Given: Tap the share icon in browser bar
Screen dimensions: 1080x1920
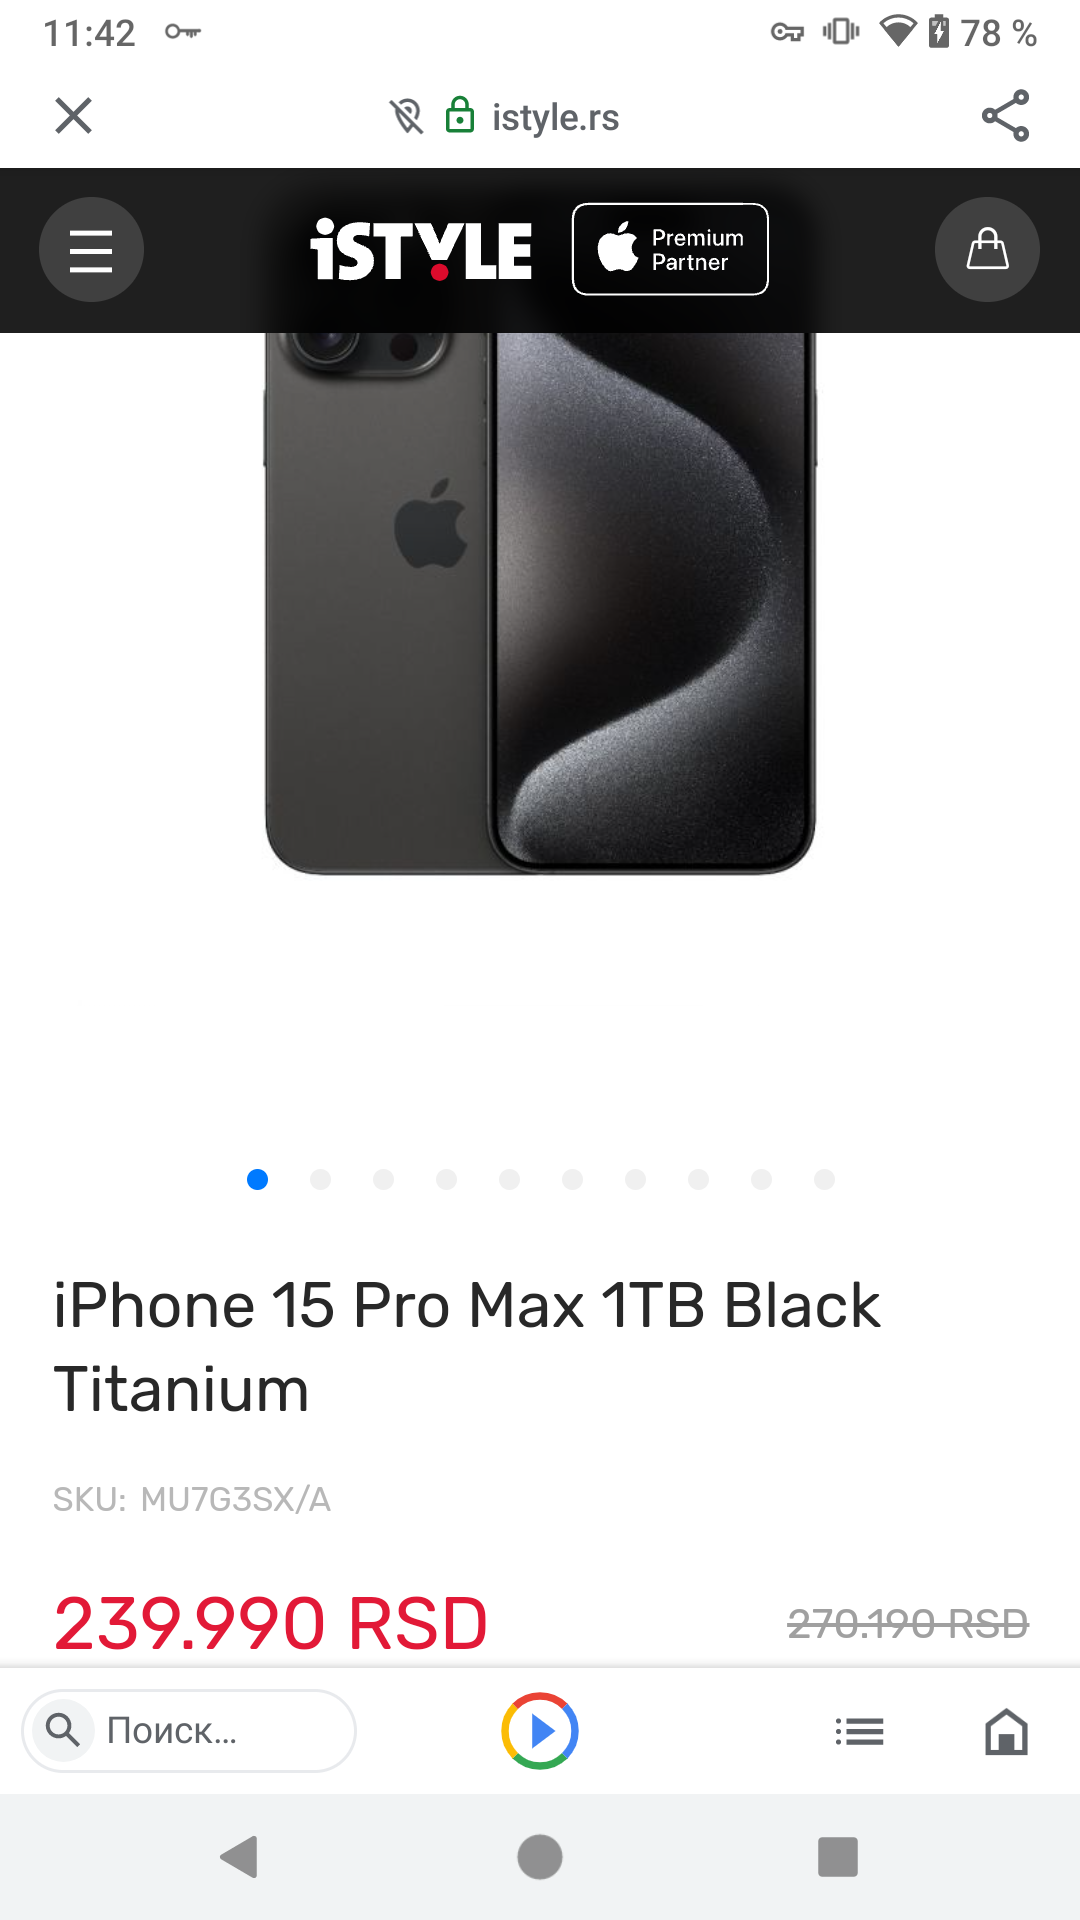Looking at the screenshot, I should pyautogui.click(x=1005, y=116).
